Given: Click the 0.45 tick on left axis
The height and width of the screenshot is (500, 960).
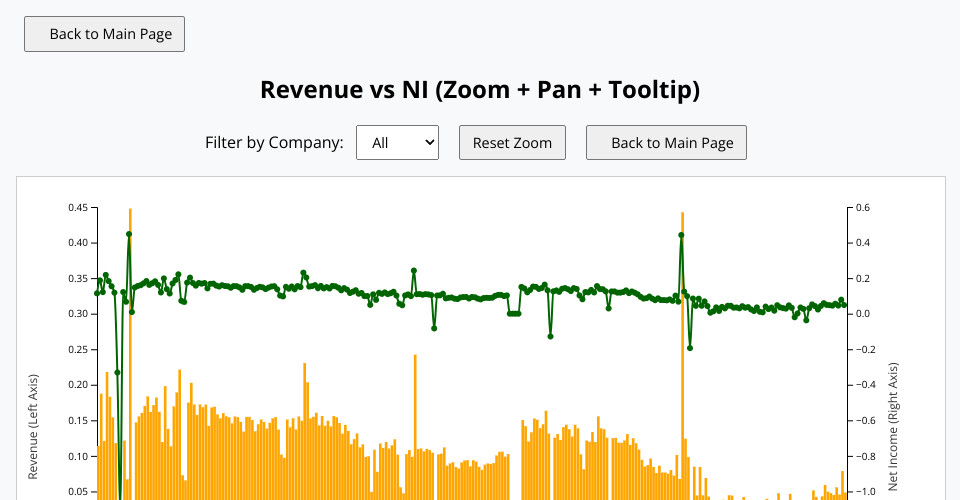Looking at the screenshot, I should coord(77,207).
